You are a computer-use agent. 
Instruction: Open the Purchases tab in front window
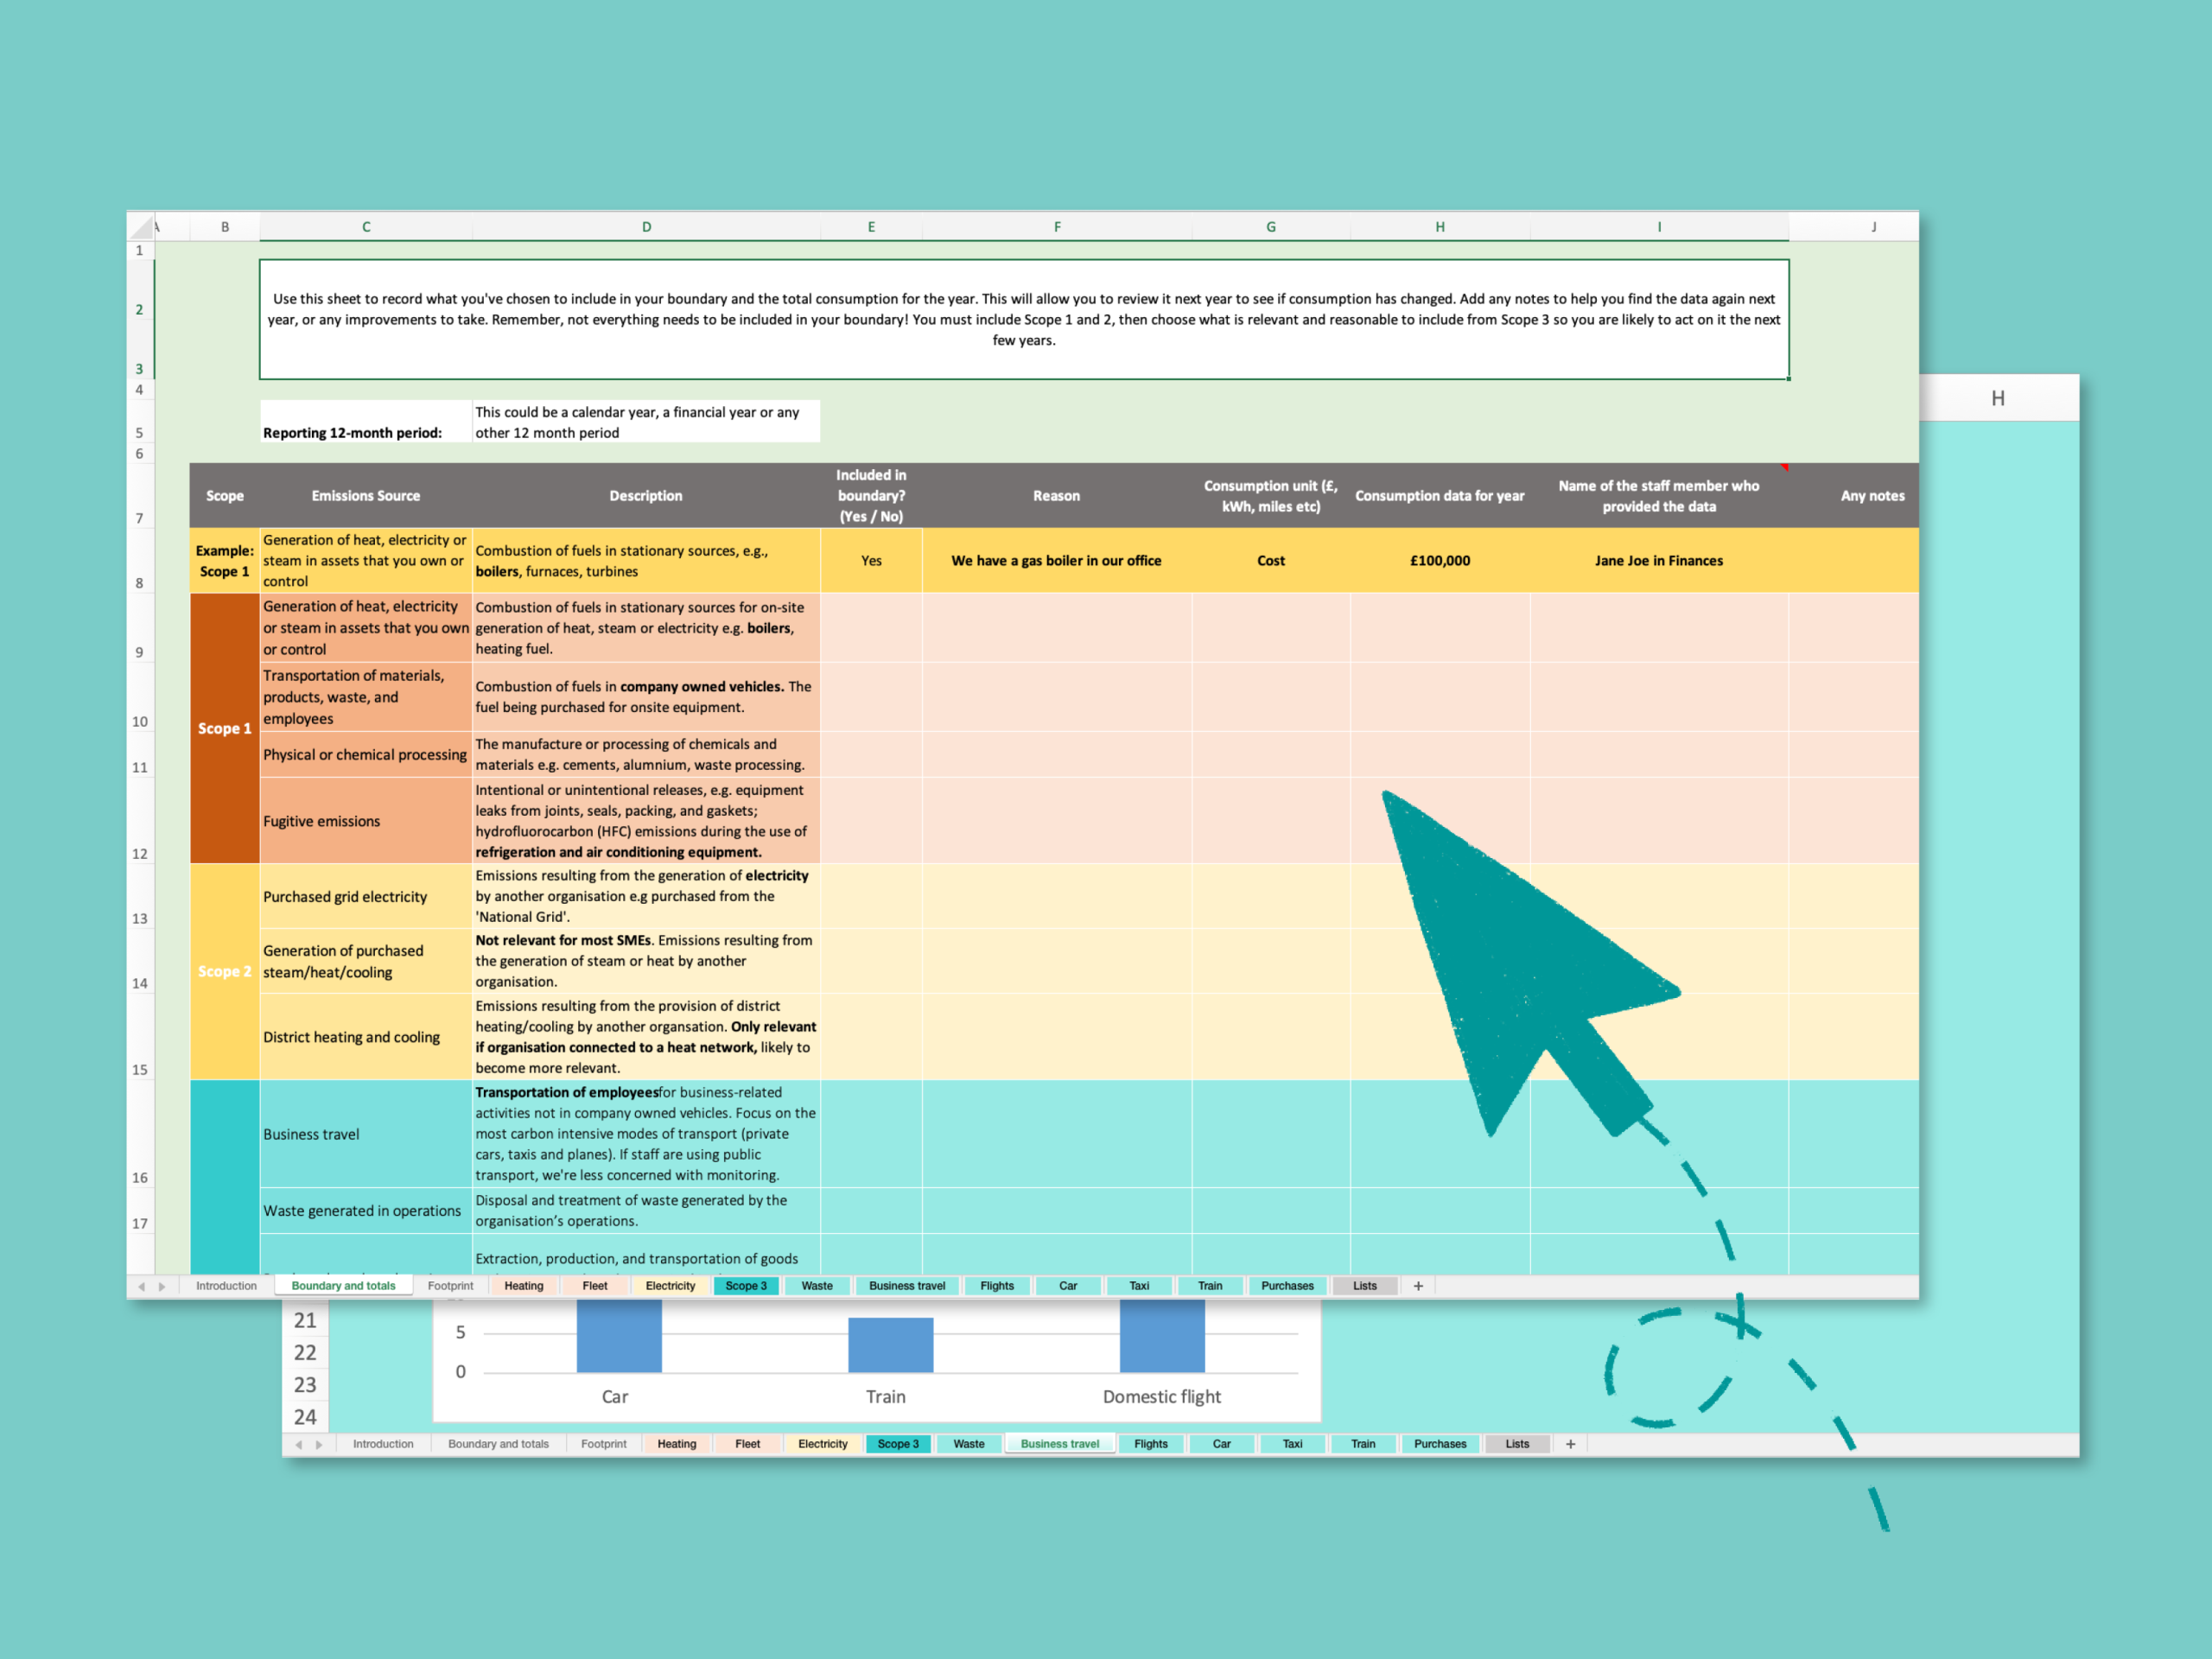[x=1287, y=1286]
